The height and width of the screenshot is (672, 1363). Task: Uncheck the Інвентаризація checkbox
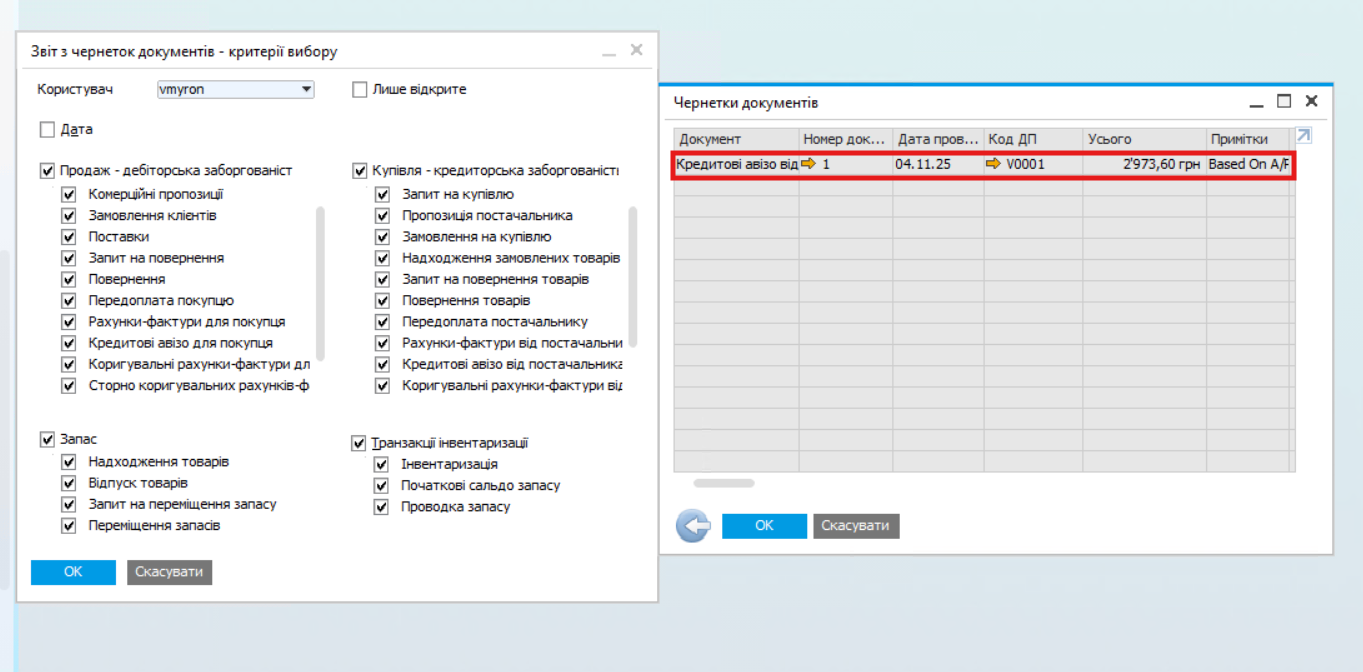[382, 464]
